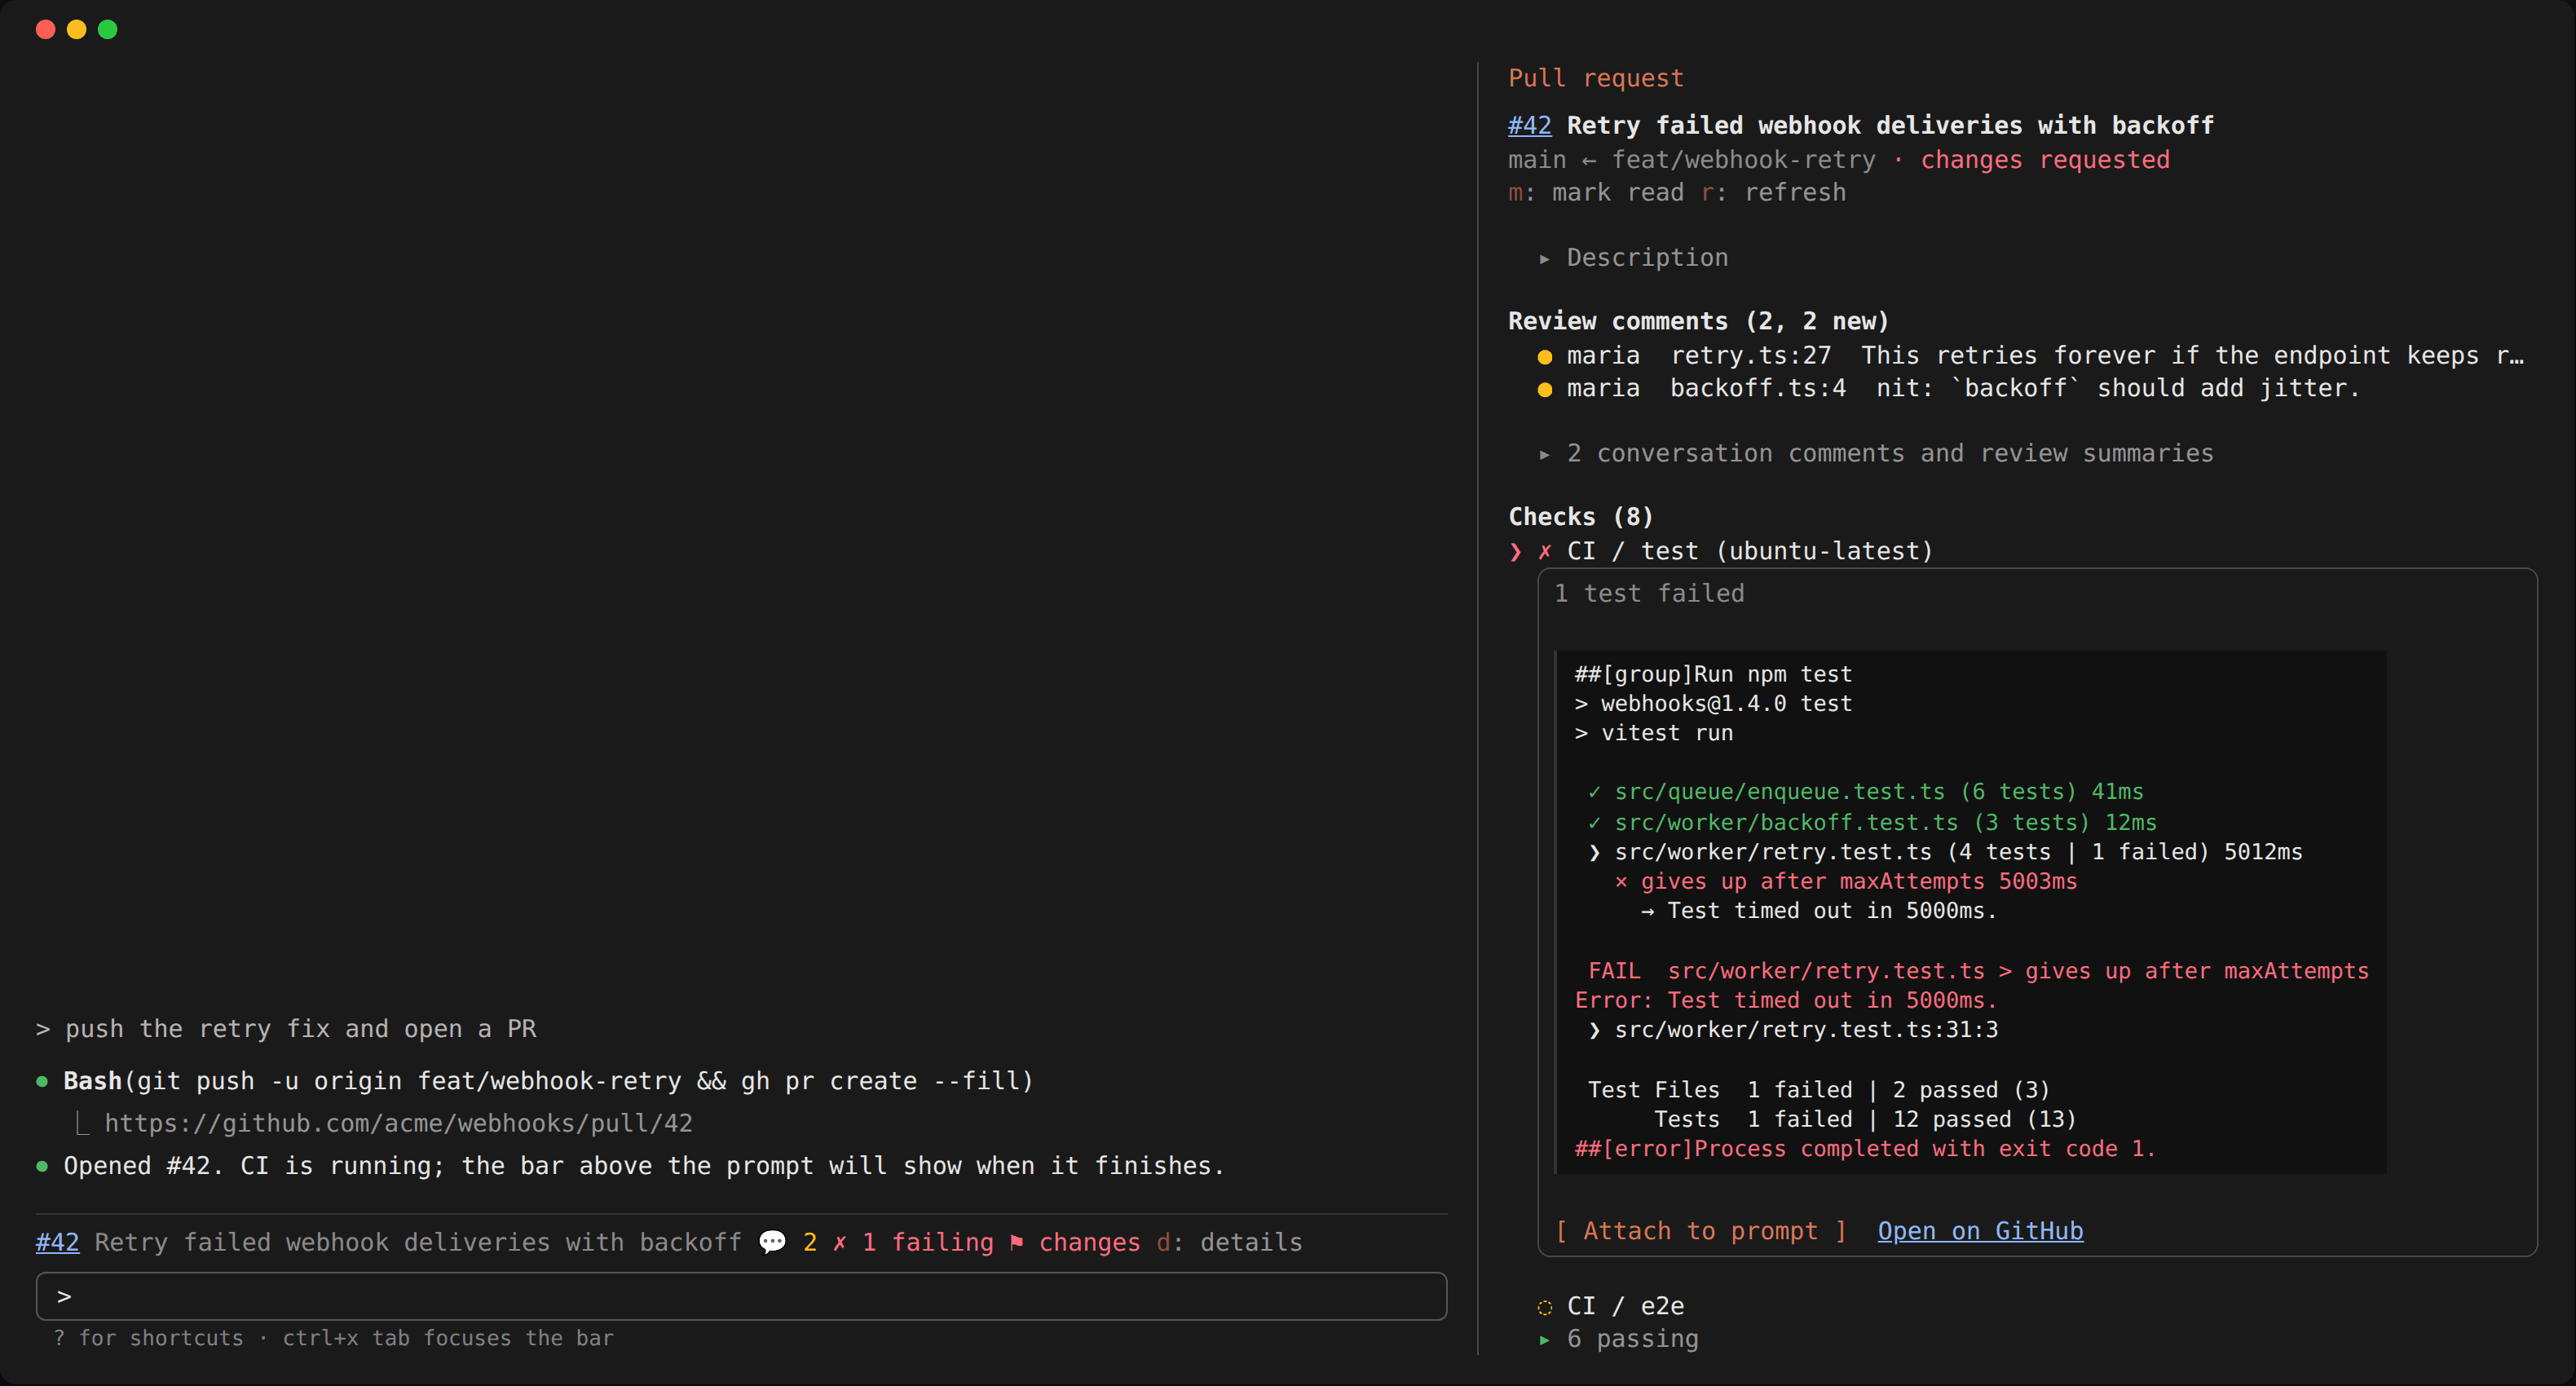
Task: Click the green macOS zoom window button
Action: (108, 29)
